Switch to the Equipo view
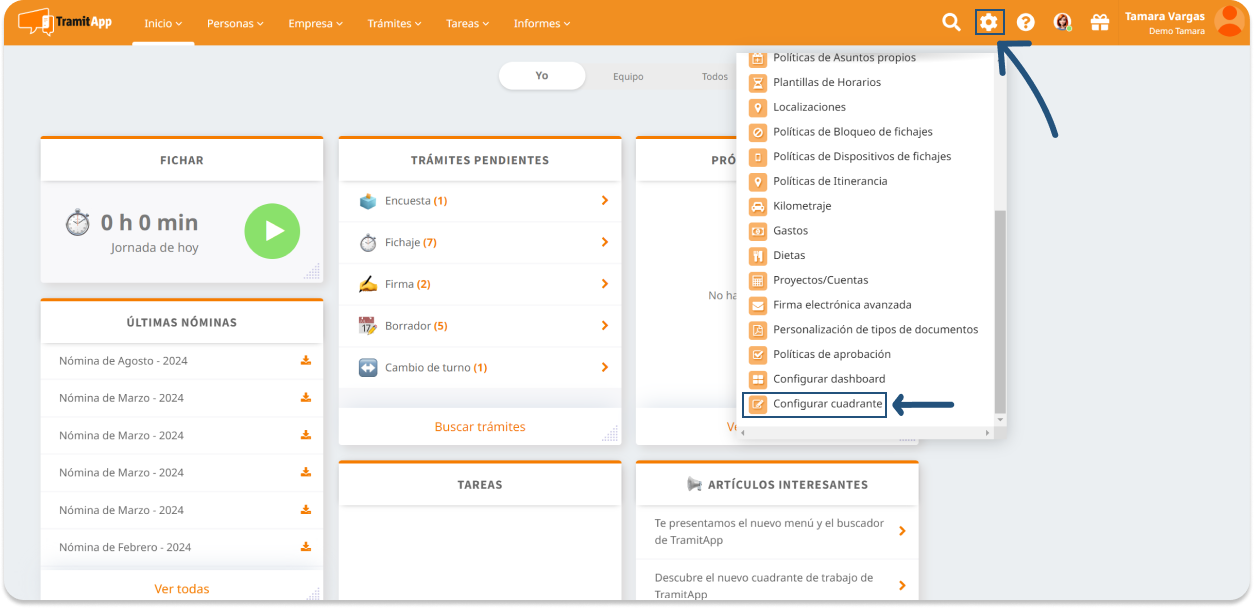 pyautogui.click(x=628, y=77)
